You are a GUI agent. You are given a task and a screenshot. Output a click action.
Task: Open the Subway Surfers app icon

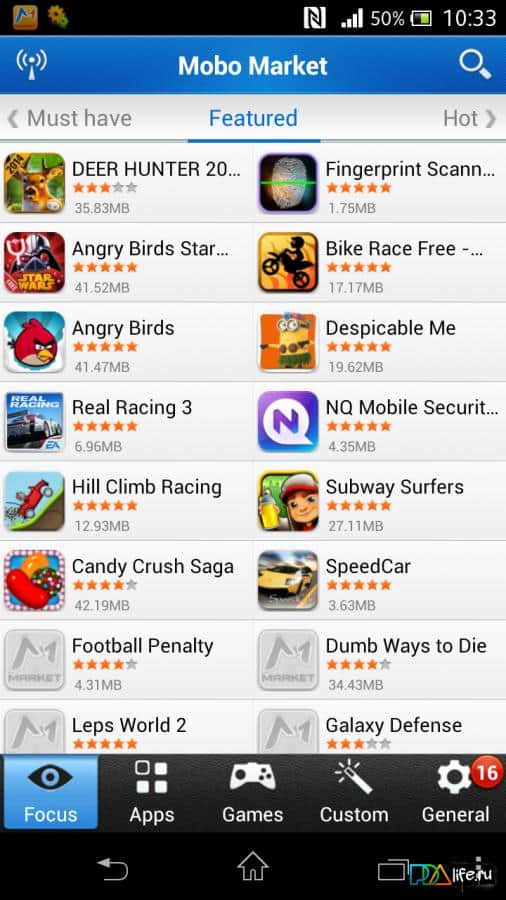[288, 501]
